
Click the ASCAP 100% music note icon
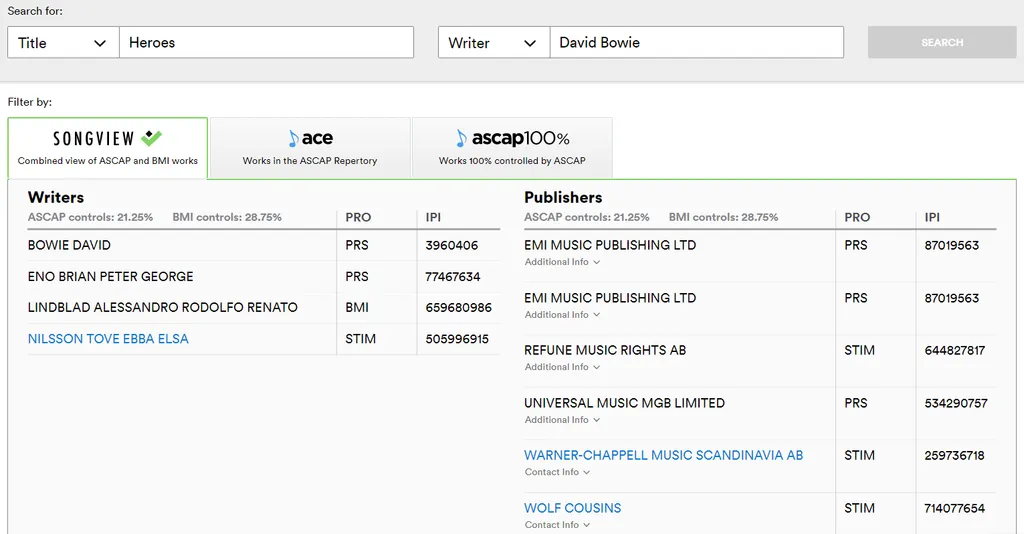[x=462, y=138]
